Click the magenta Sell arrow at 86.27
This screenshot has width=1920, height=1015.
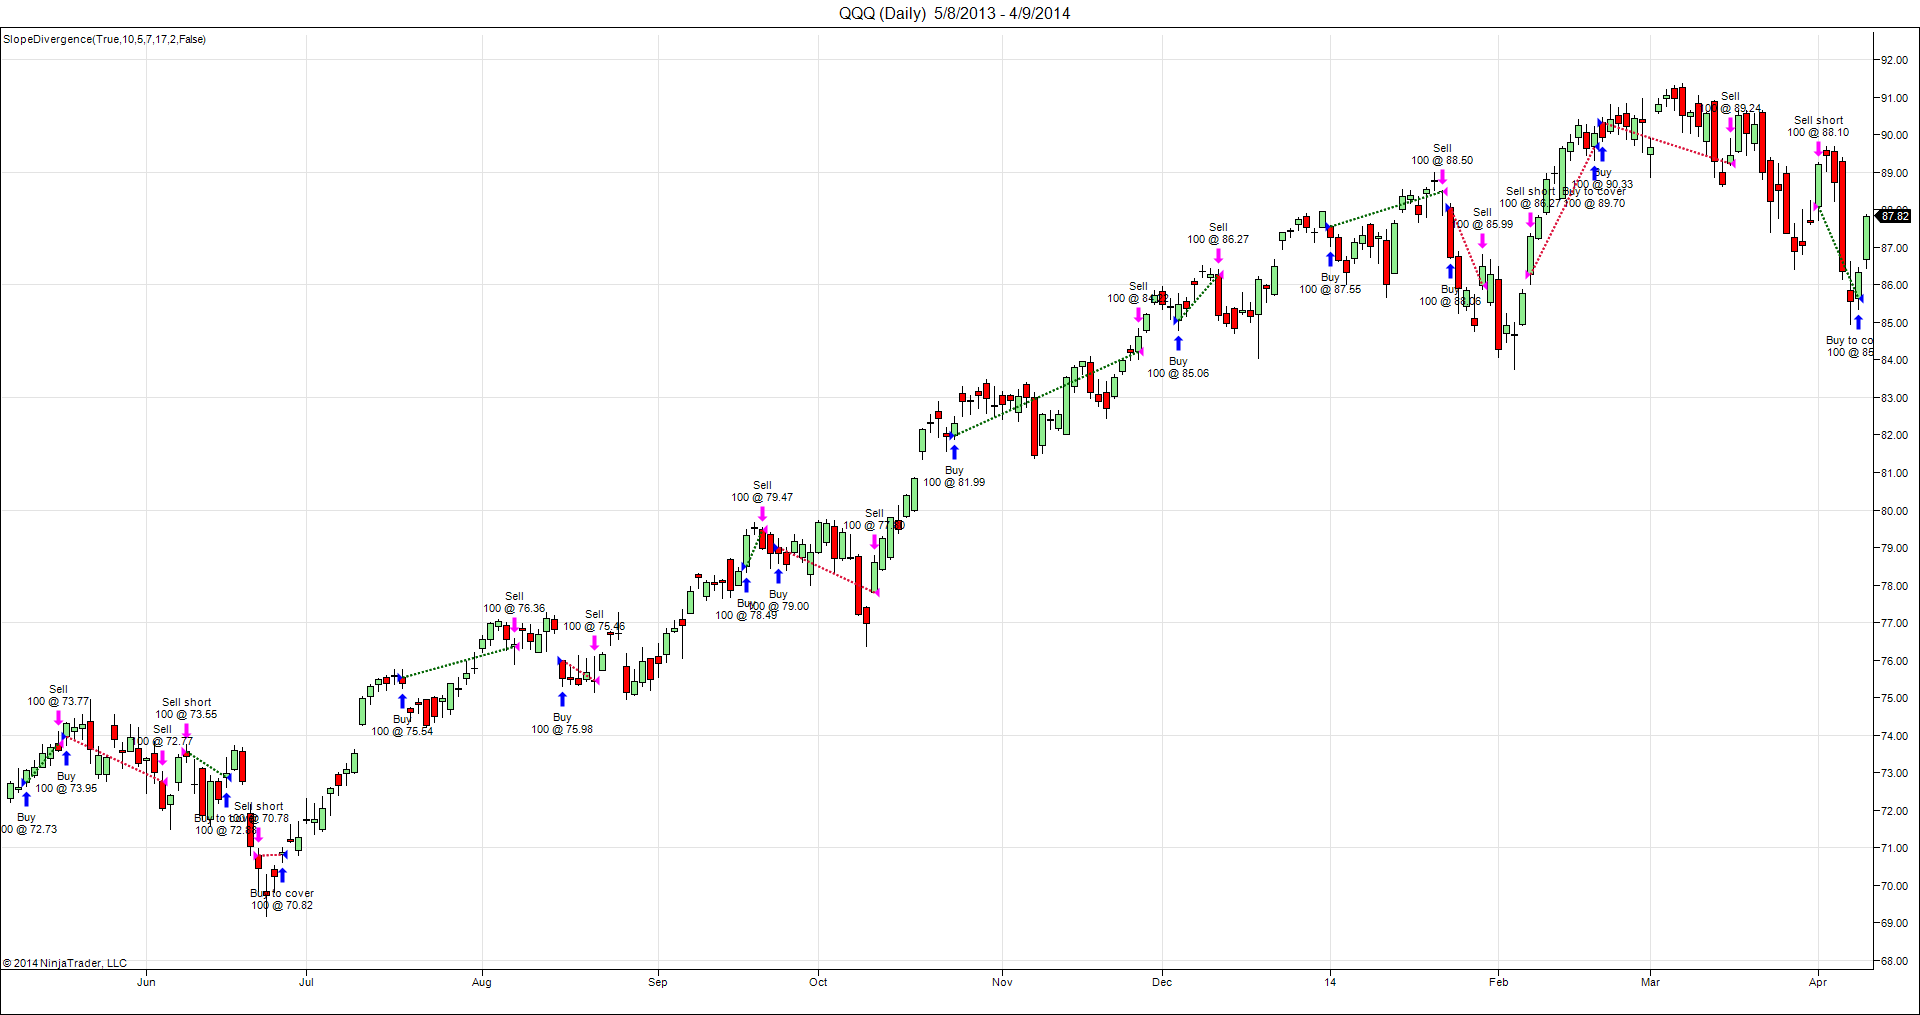click(x=1218, y=255)
